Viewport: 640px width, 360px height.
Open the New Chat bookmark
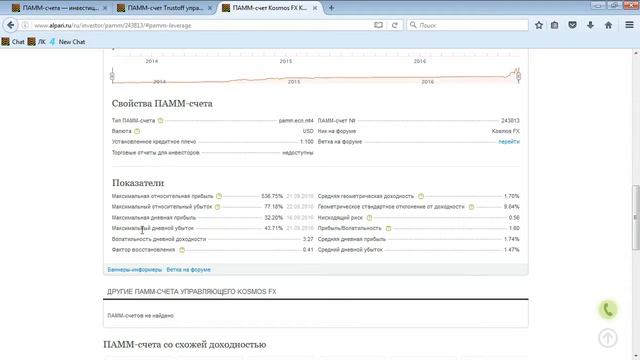(67, 42)
